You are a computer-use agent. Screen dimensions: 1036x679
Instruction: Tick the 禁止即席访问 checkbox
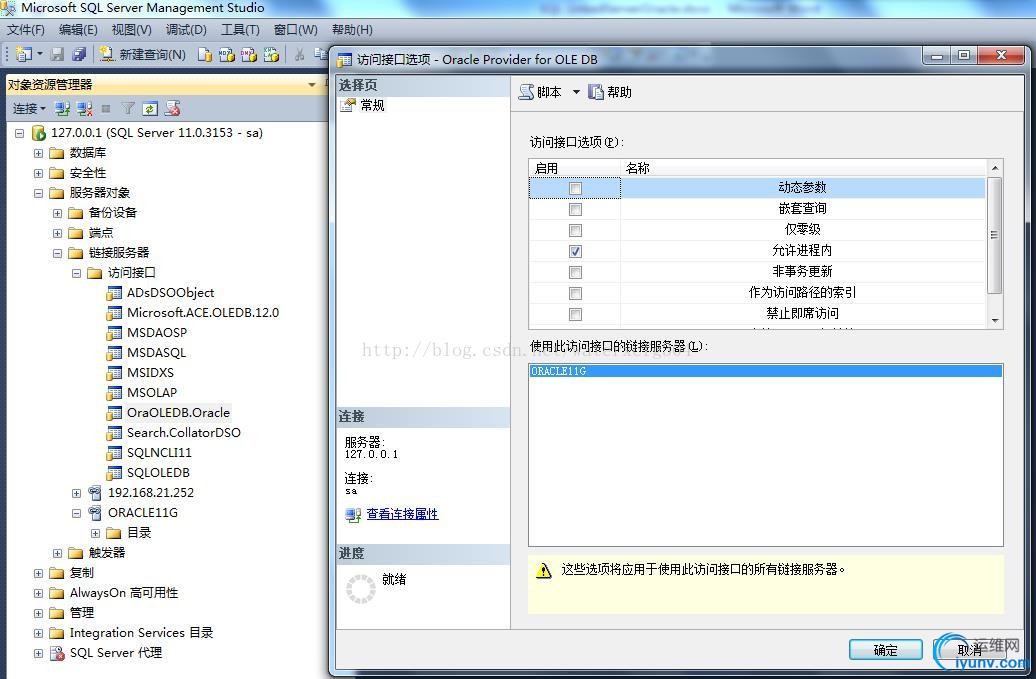[575, 314]
